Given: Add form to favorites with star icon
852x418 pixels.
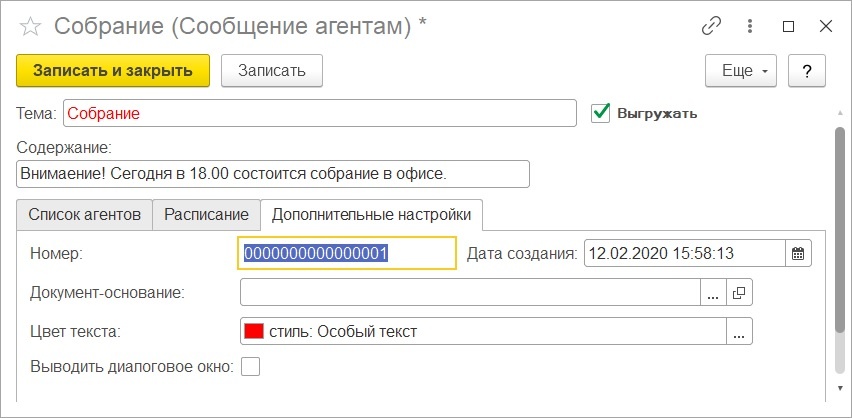Looking at the screenshot, I should coord(30,27).
